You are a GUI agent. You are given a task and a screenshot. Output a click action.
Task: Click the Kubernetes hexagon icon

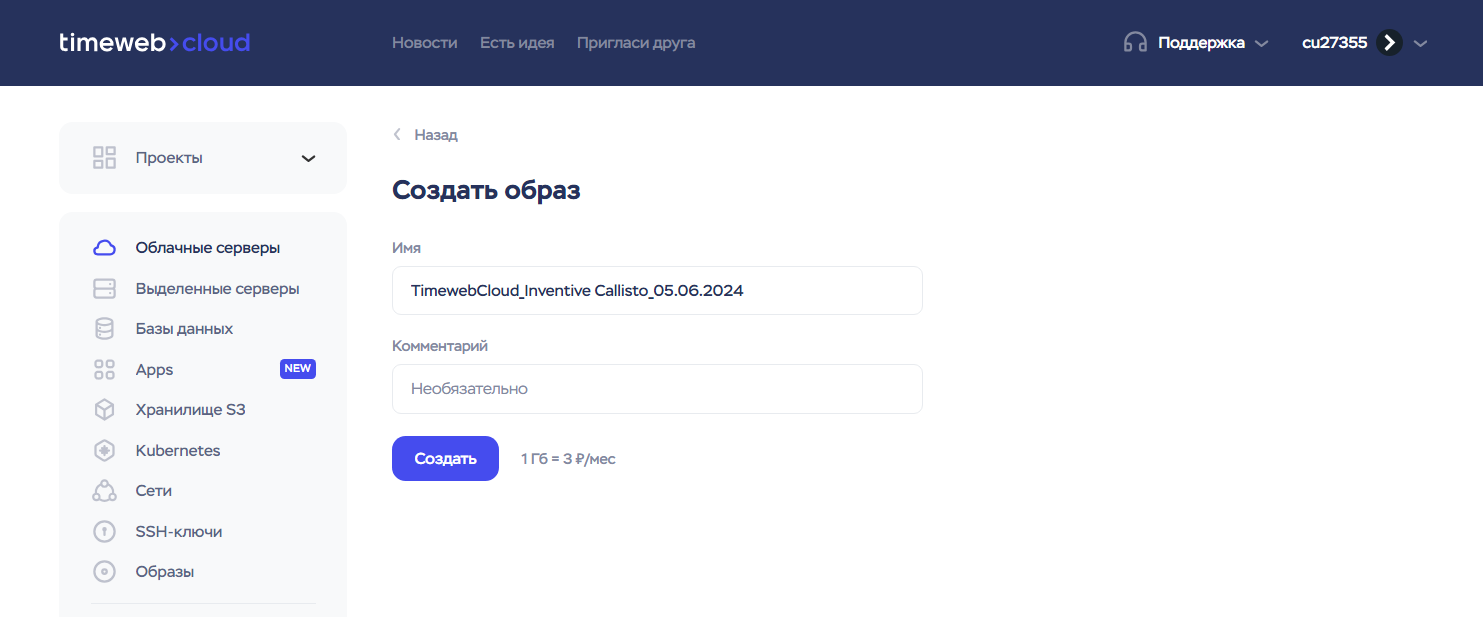tap(104, 451)
